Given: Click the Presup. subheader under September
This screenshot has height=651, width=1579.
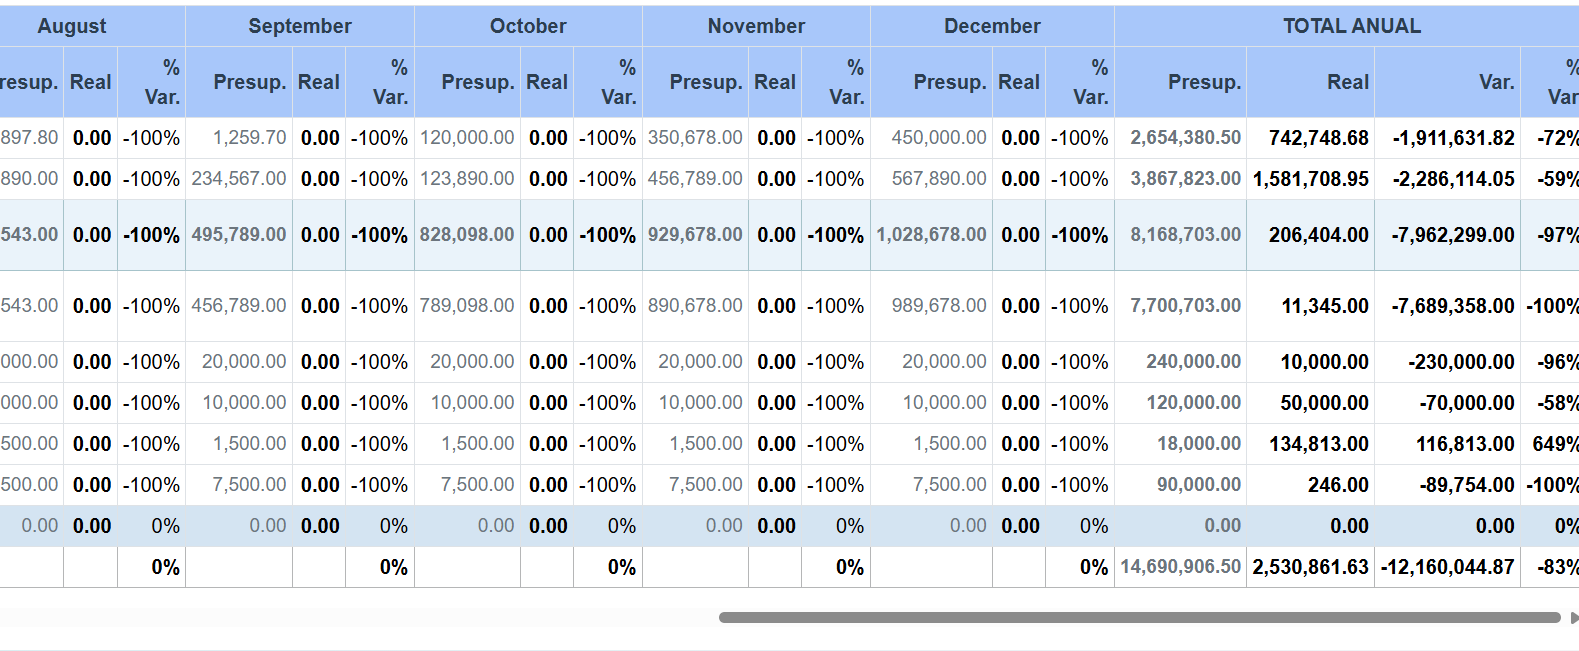Looking at the screenshot, I should (x=249, y=82).
